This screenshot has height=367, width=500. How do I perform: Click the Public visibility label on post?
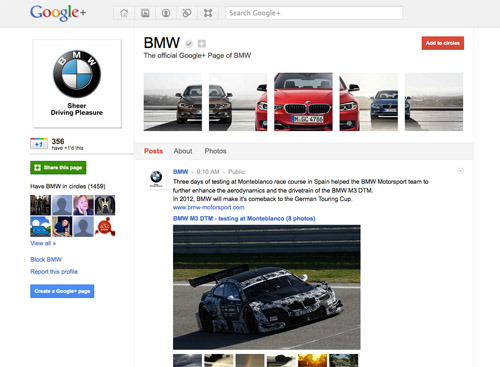[x=236, y=172]
